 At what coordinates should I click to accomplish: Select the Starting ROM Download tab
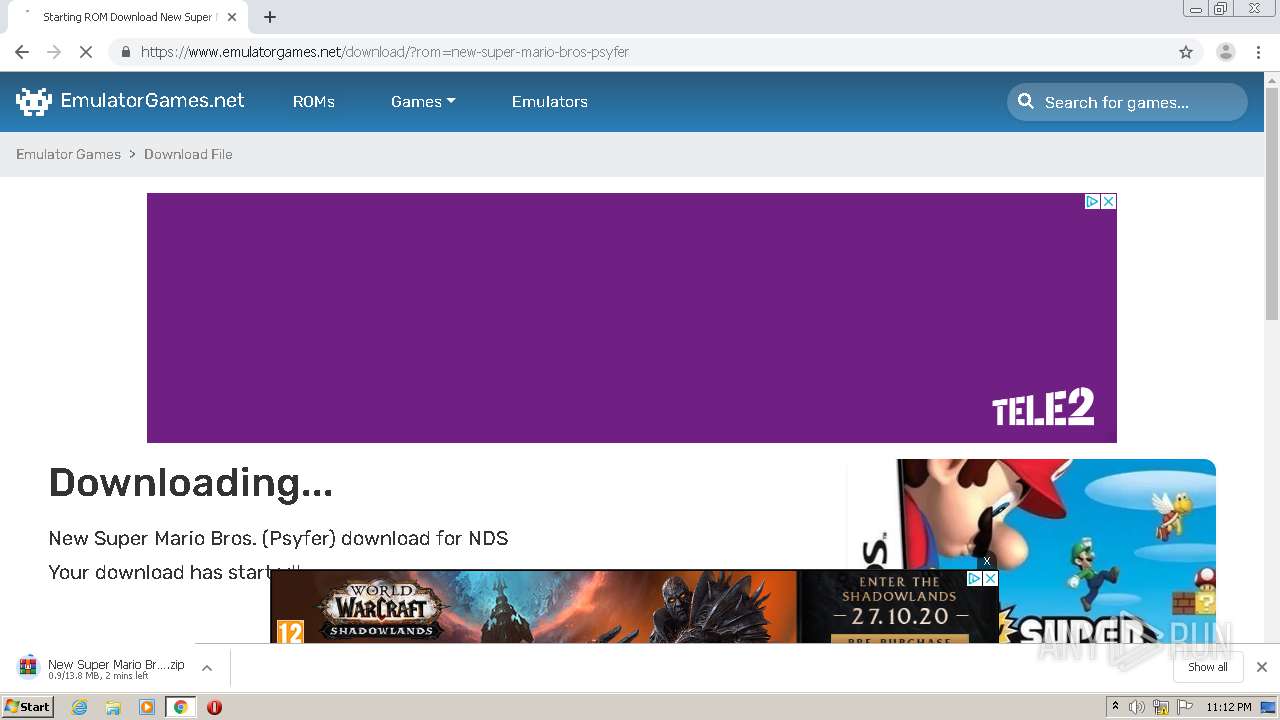pyautogui.click(x=126, y=17)
